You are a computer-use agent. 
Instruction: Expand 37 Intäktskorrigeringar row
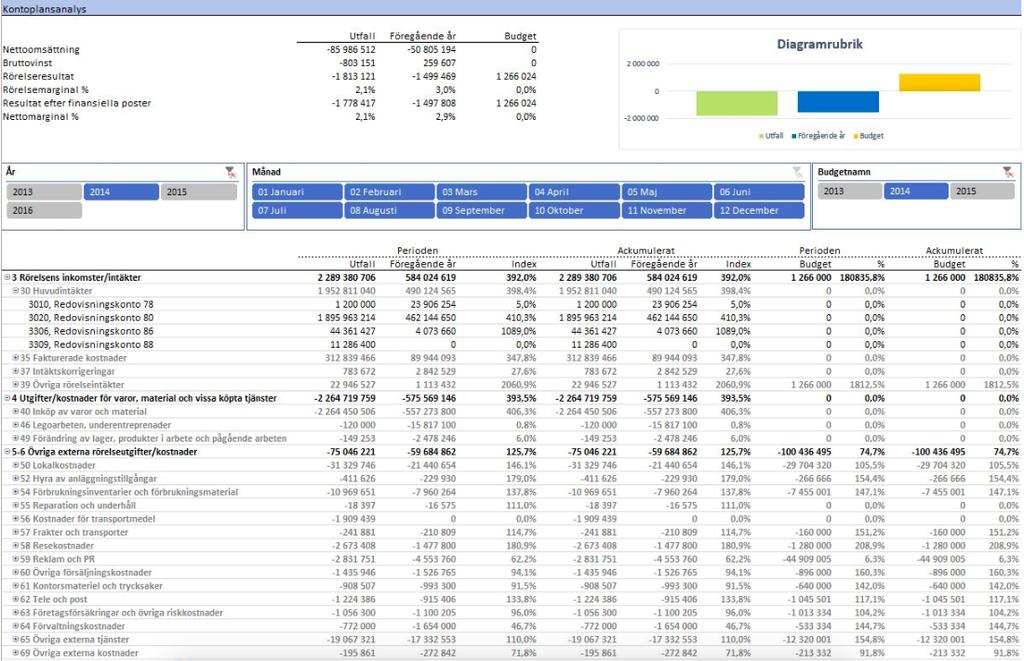pyautogui.click(x=16, y=371)
